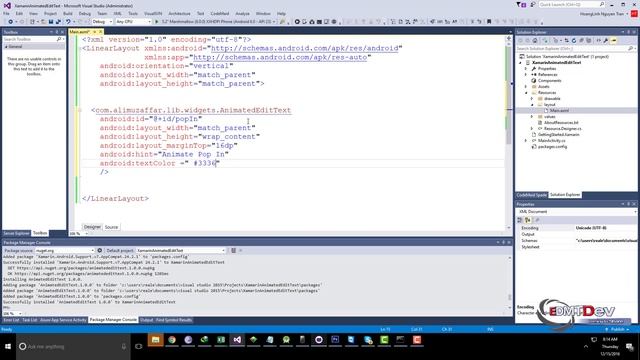
Task: Open the Package source nuget.org dropdown
Action: (x=64, y=251)
